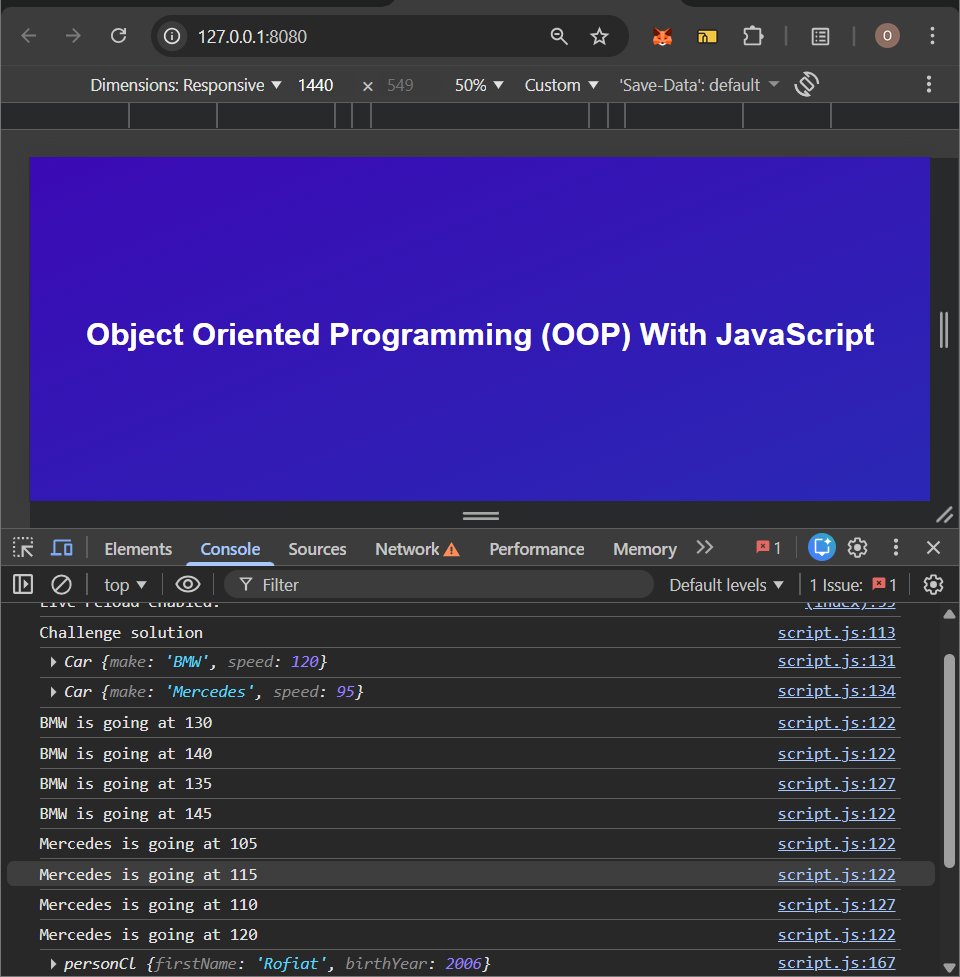Screen dimensions: 960x977
Task: Open the script.js:113 source link
Action: tap(836, 633)
